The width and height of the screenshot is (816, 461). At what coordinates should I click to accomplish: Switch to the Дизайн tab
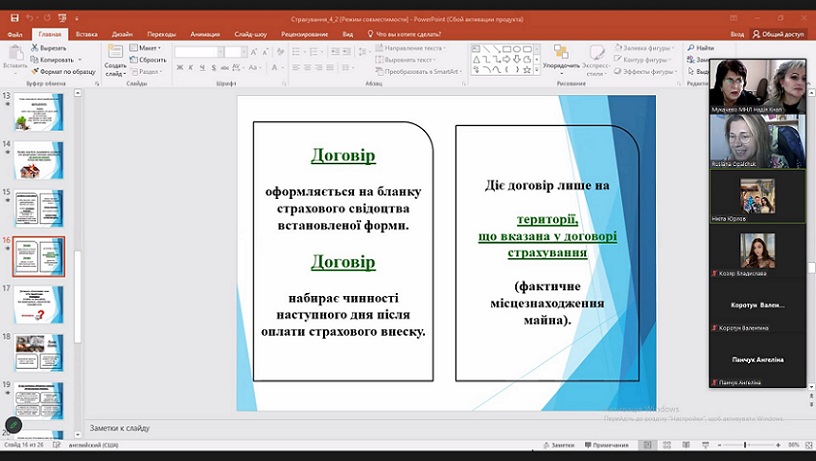tap(122, 34)
